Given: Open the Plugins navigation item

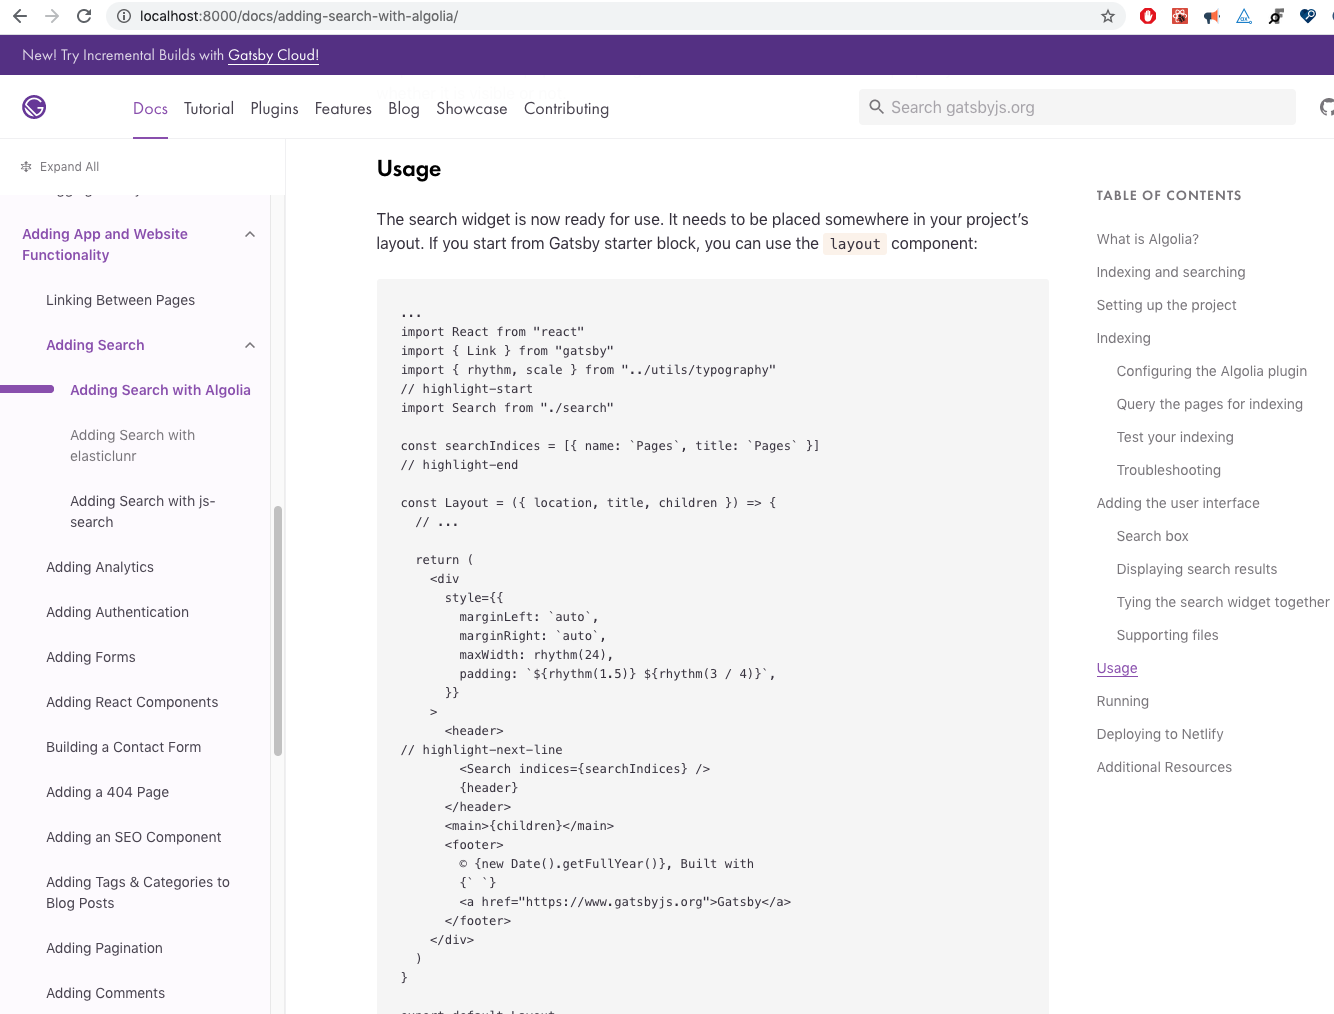Looking at the screenshot, I should [274, 108].
